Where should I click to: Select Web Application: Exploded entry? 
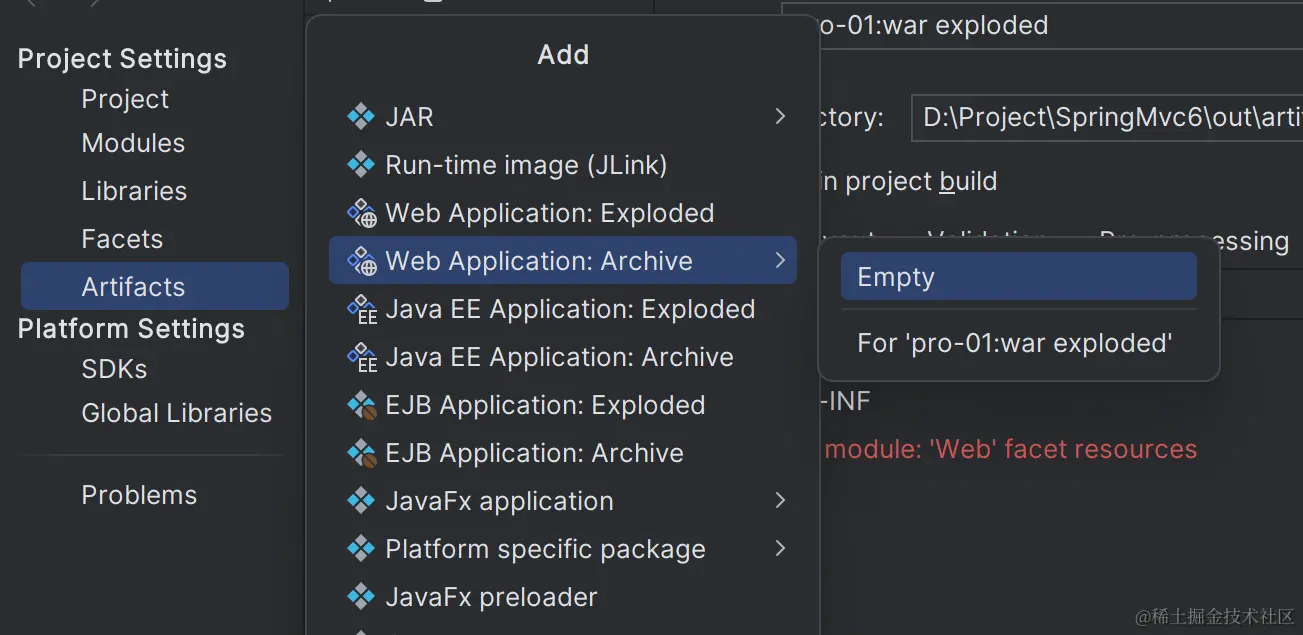563,213
